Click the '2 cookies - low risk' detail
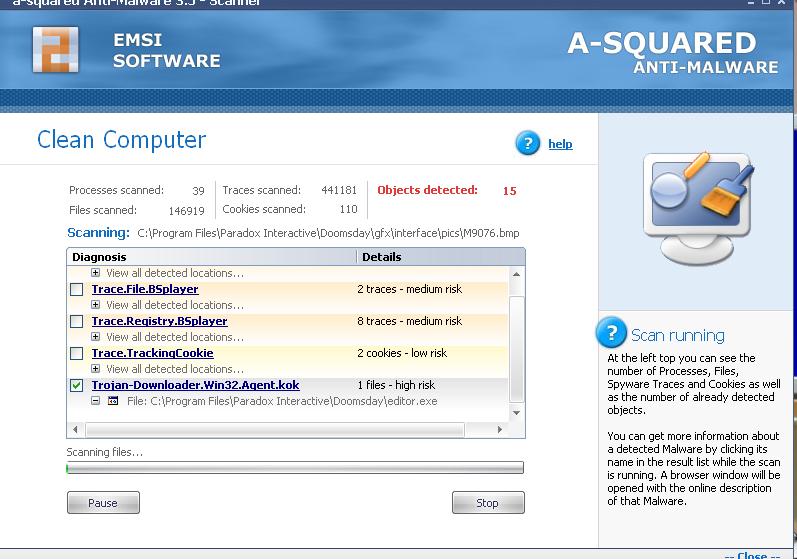Viewport: 797px width, 559px height. pyautogui.click(x=402, y=353)
